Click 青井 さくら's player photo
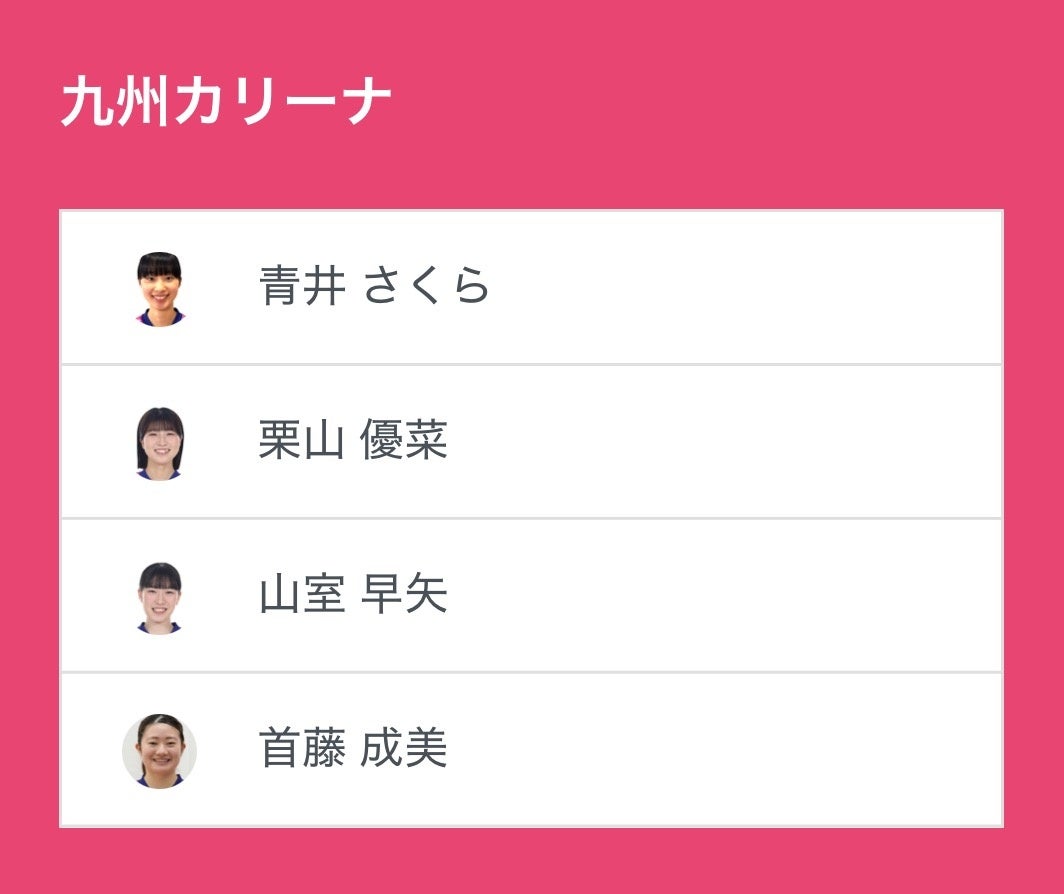Image resolution: width=1064 pixels, height=894 pixels. [x=160, y=288]
